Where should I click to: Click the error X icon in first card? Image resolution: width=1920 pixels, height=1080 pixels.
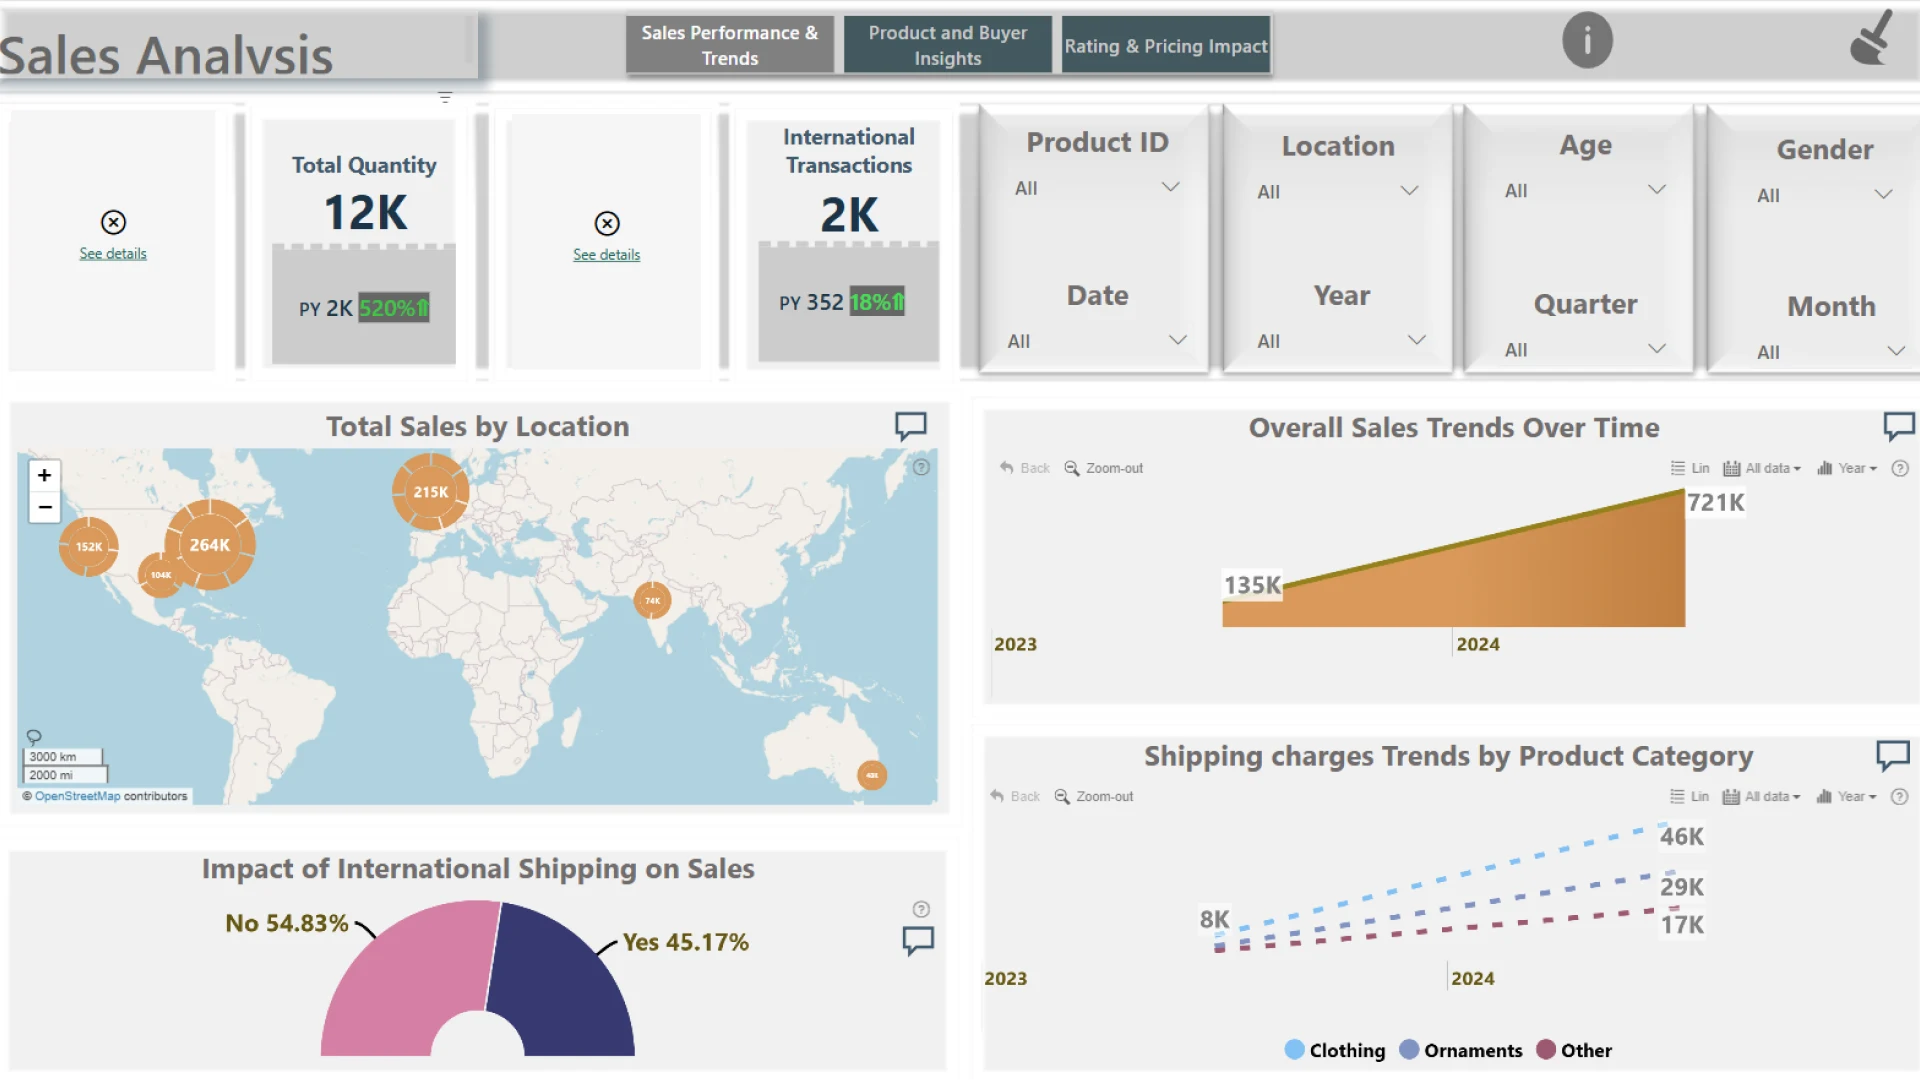coord(113,222)
